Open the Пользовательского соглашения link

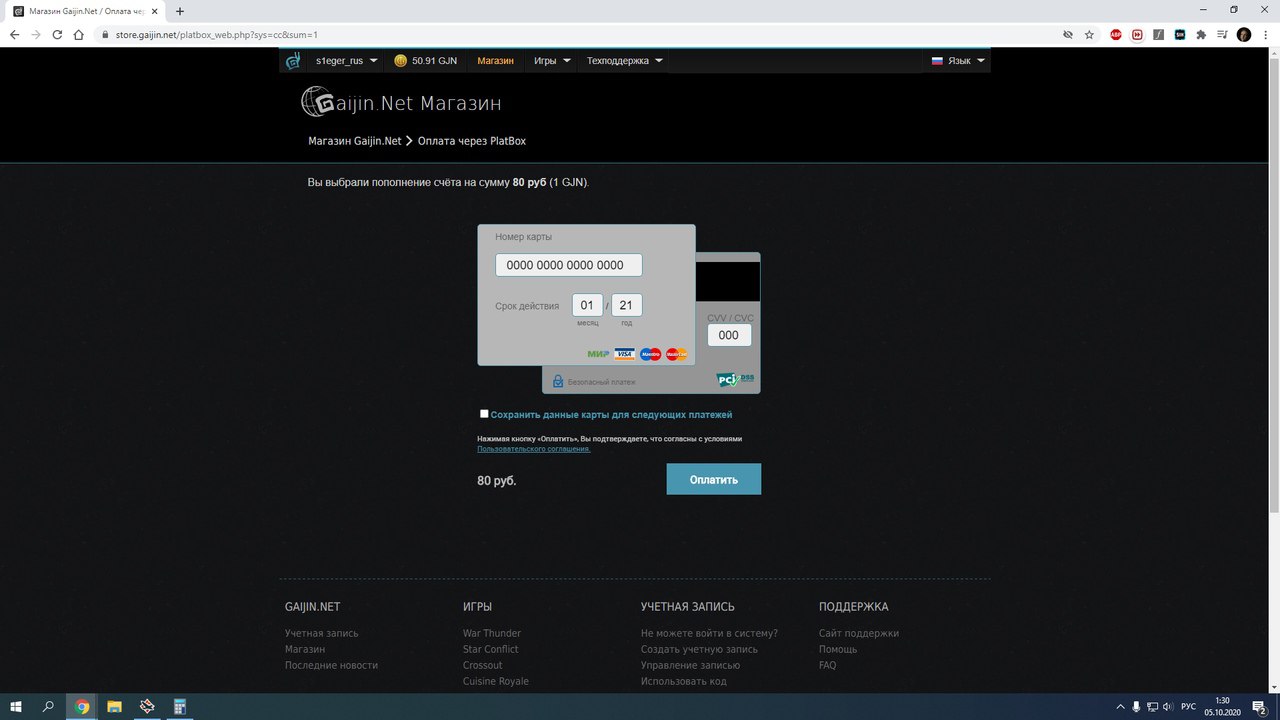tap(534, 449)
